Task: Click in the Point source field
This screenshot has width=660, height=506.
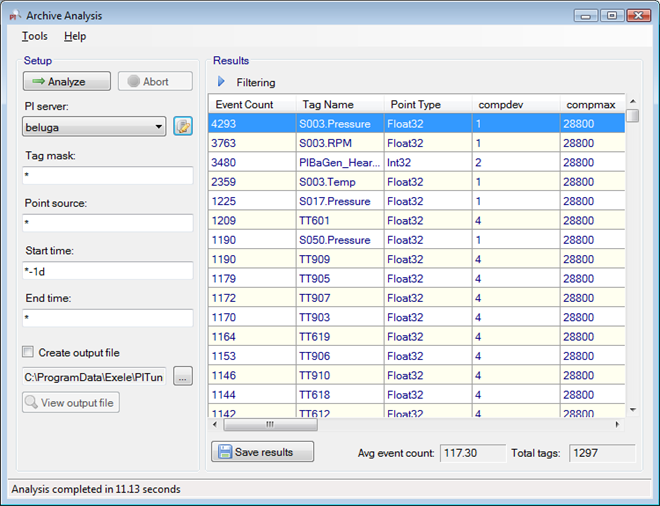Action: click(107, 222)
